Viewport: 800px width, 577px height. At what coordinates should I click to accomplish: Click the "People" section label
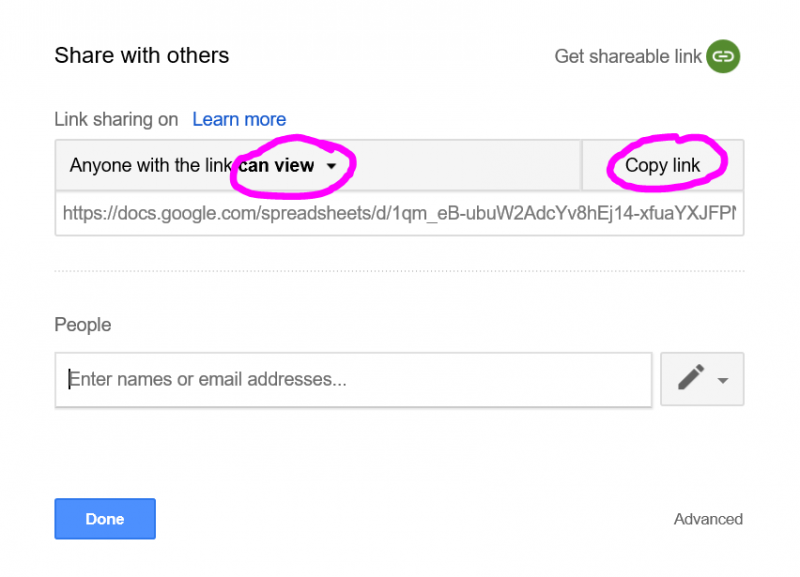tap(83, 325)
